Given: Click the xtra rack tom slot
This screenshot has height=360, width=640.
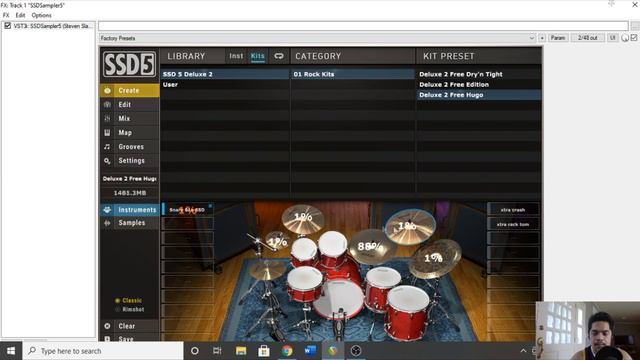Looking at the screenshot, I should [x=513, y=224].
